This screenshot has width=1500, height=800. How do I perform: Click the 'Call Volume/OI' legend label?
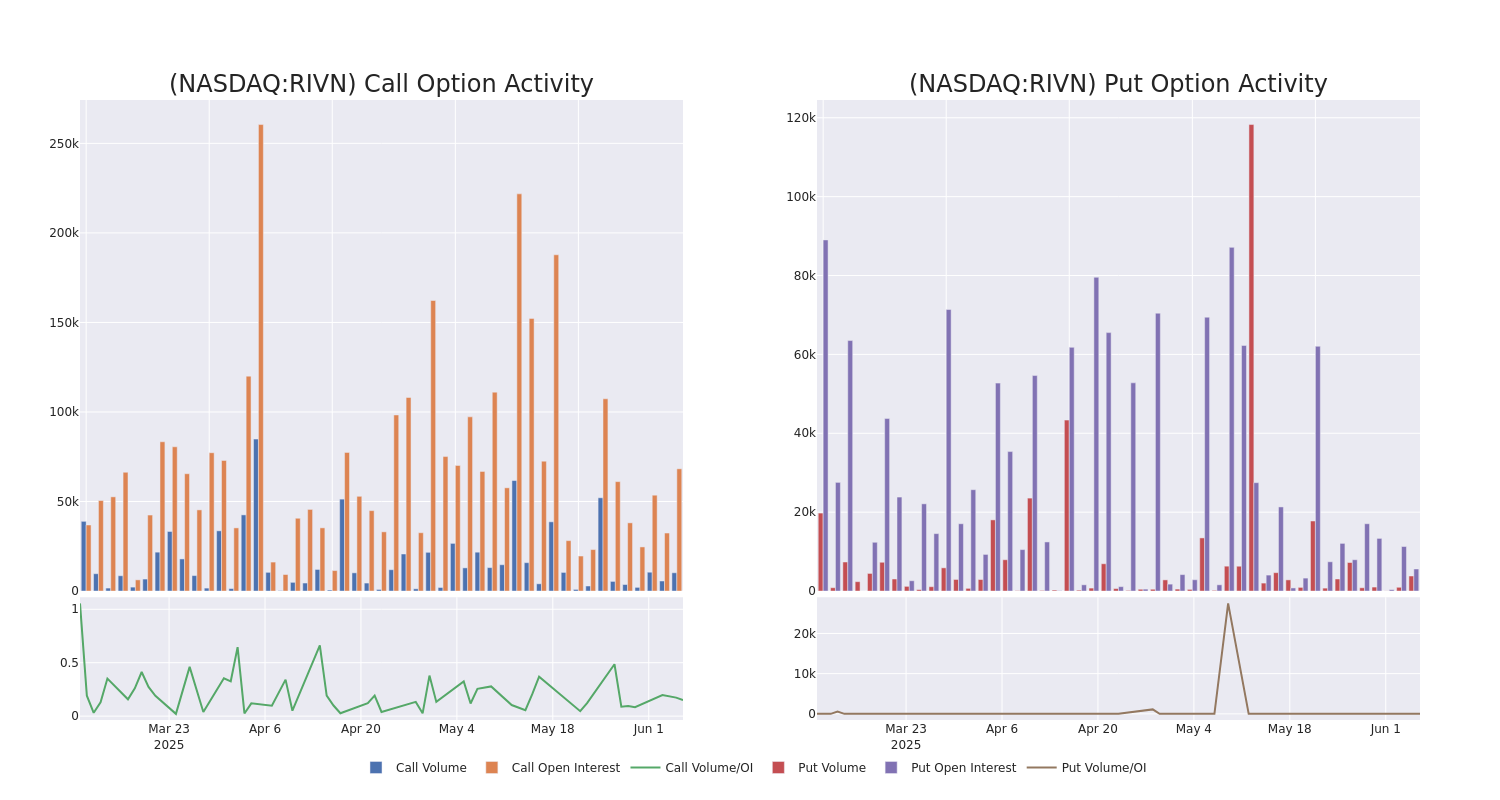click(x=709, y=768)
